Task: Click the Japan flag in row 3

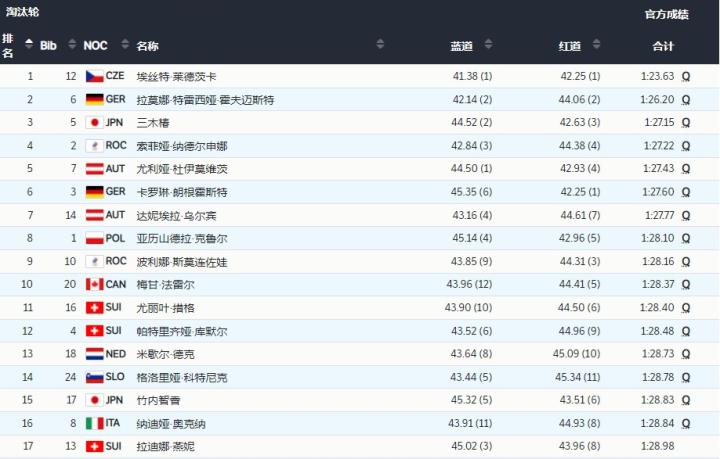Action: (x=94, y=122)
